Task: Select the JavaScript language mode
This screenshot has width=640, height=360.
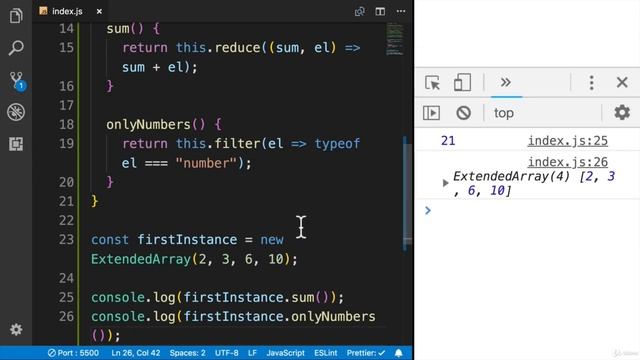Action: (x=285, y=353)
